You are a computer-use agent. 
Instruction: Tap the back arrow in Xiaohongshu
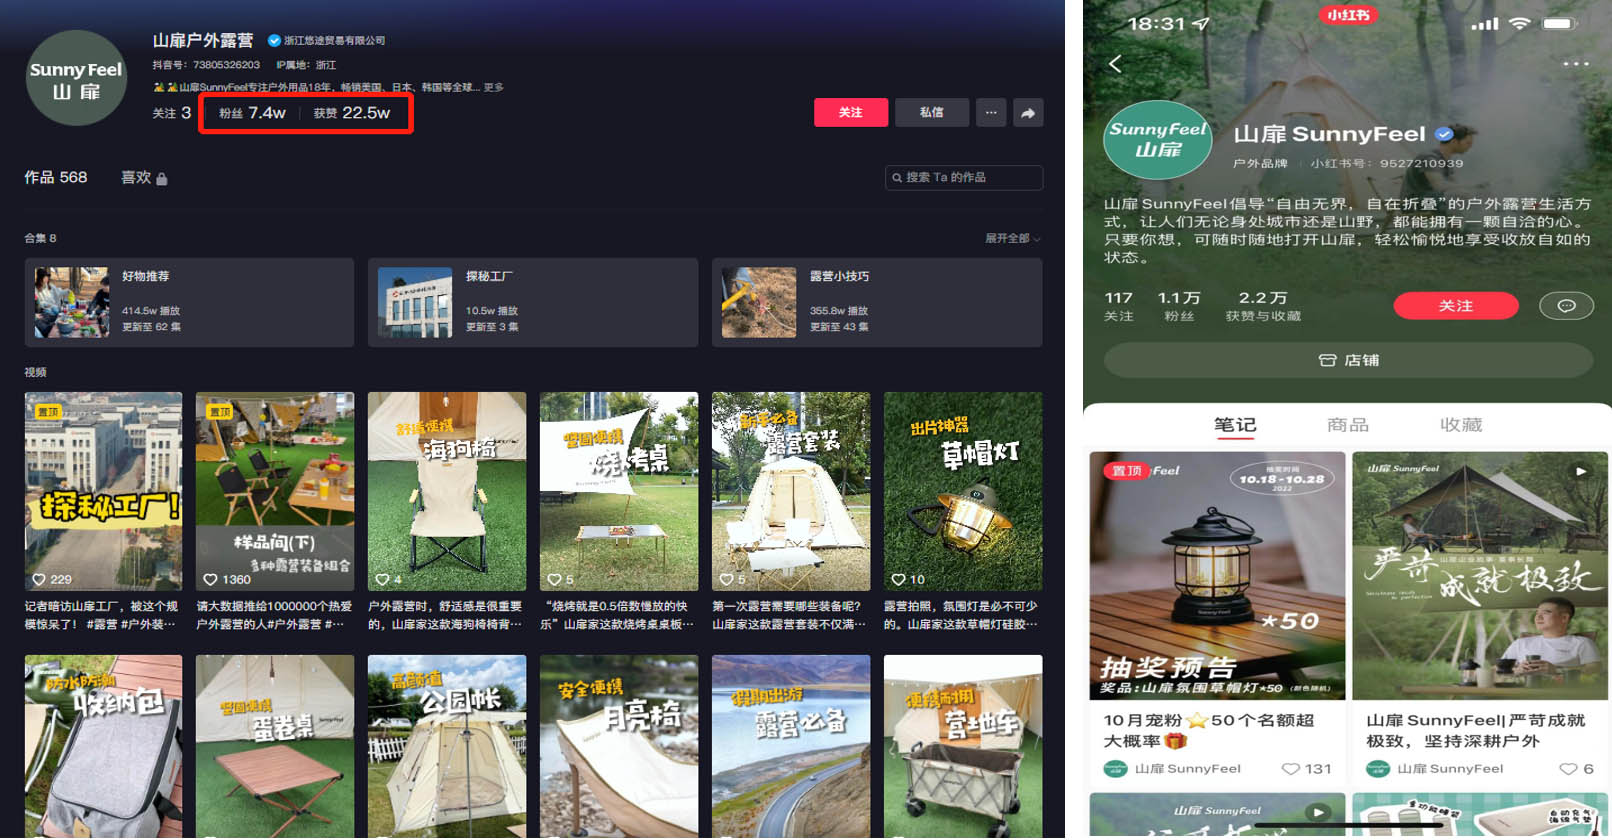1115,64
